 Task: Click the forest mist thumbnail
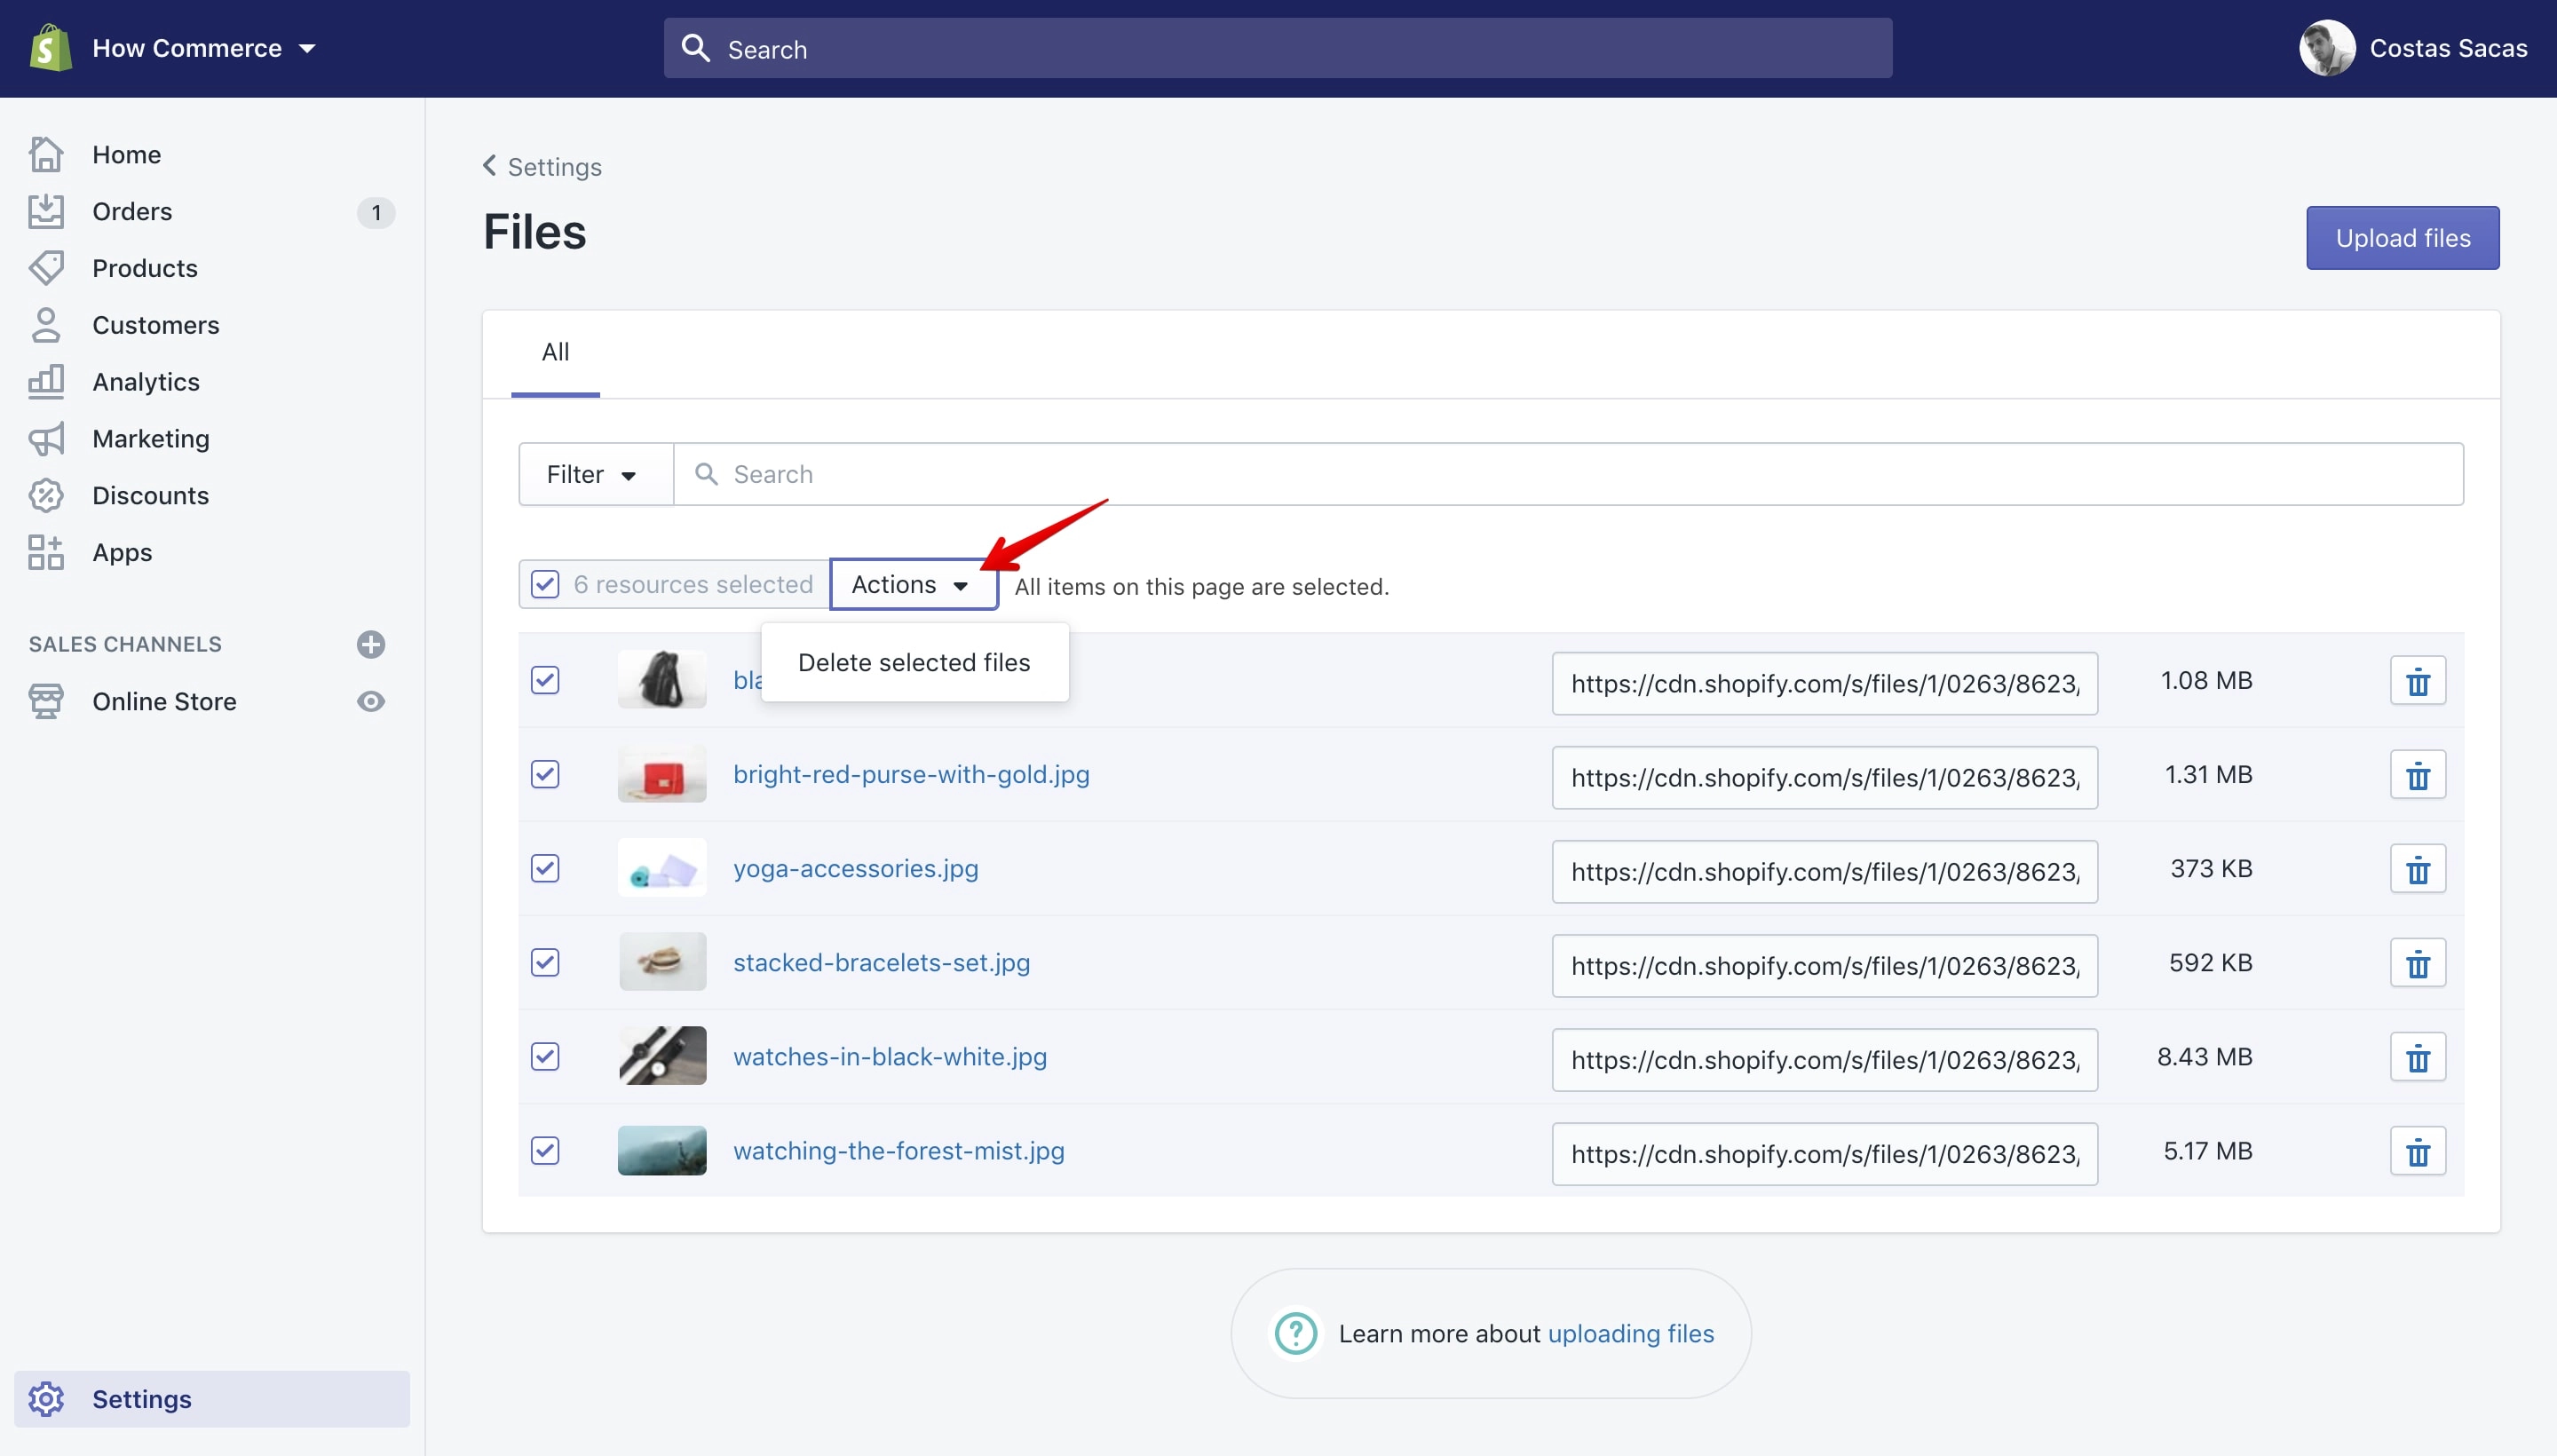tap(662, 1150)
